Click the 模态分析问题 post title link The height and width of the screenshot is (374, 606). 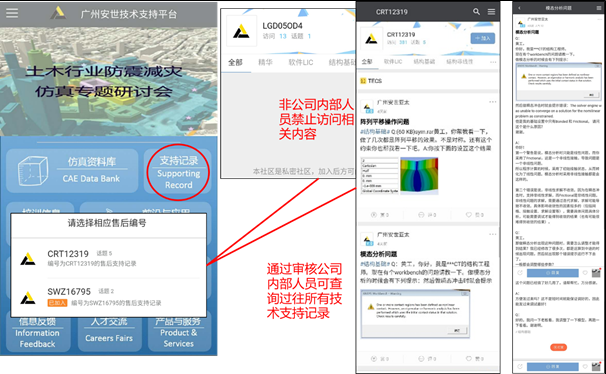click(378, 254)
